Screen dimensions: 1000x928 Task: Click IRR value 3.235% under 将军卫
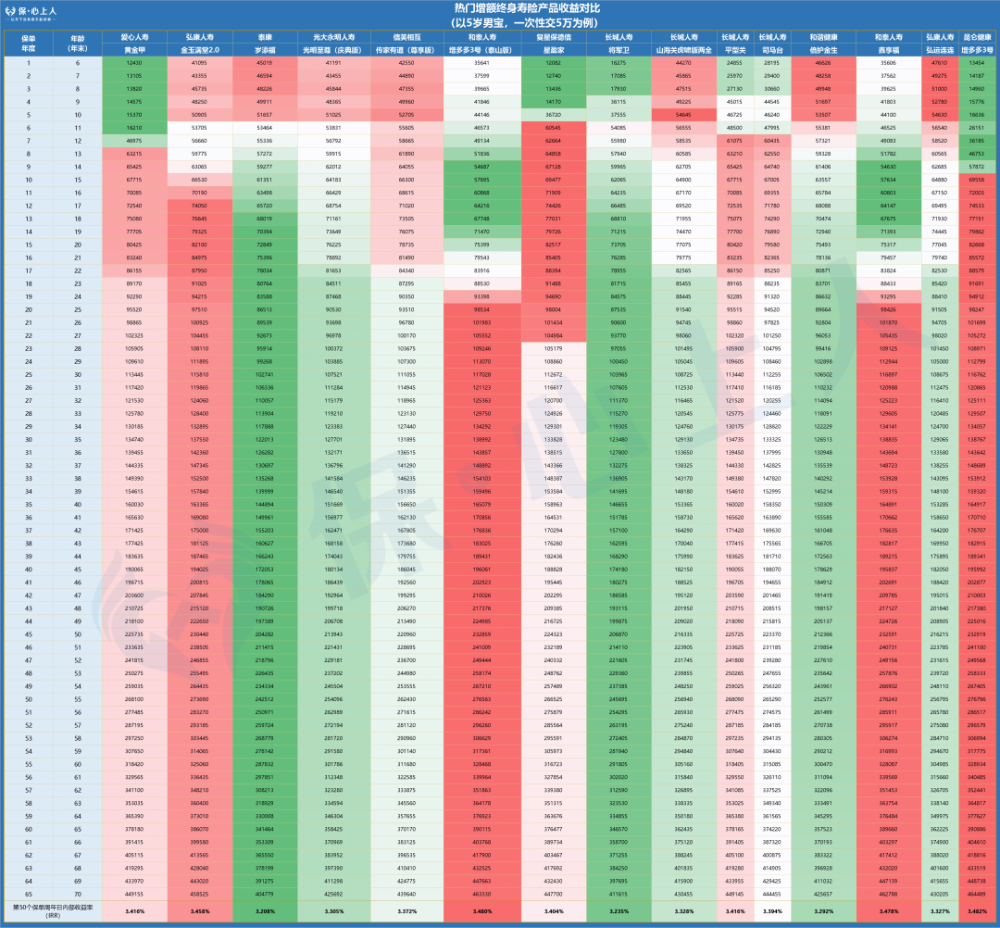coord(618,911)
